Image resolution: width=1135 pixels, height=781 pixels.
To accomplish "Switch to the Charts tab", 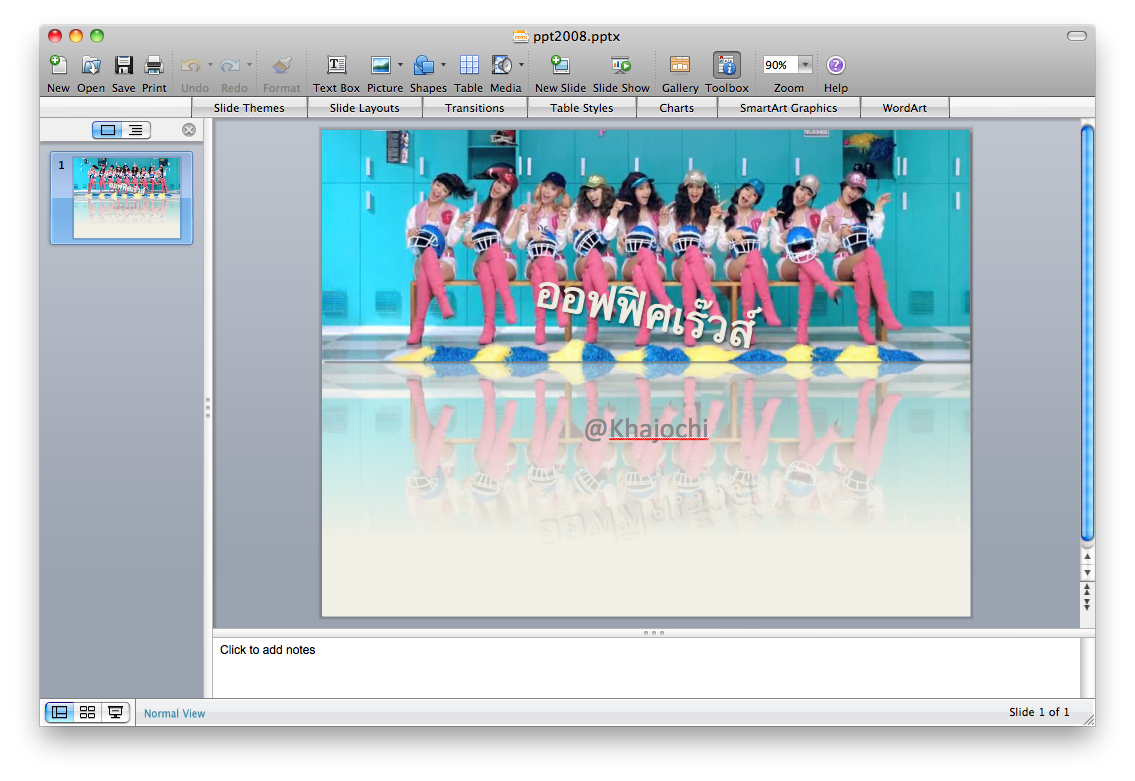I will coord(677,108).
